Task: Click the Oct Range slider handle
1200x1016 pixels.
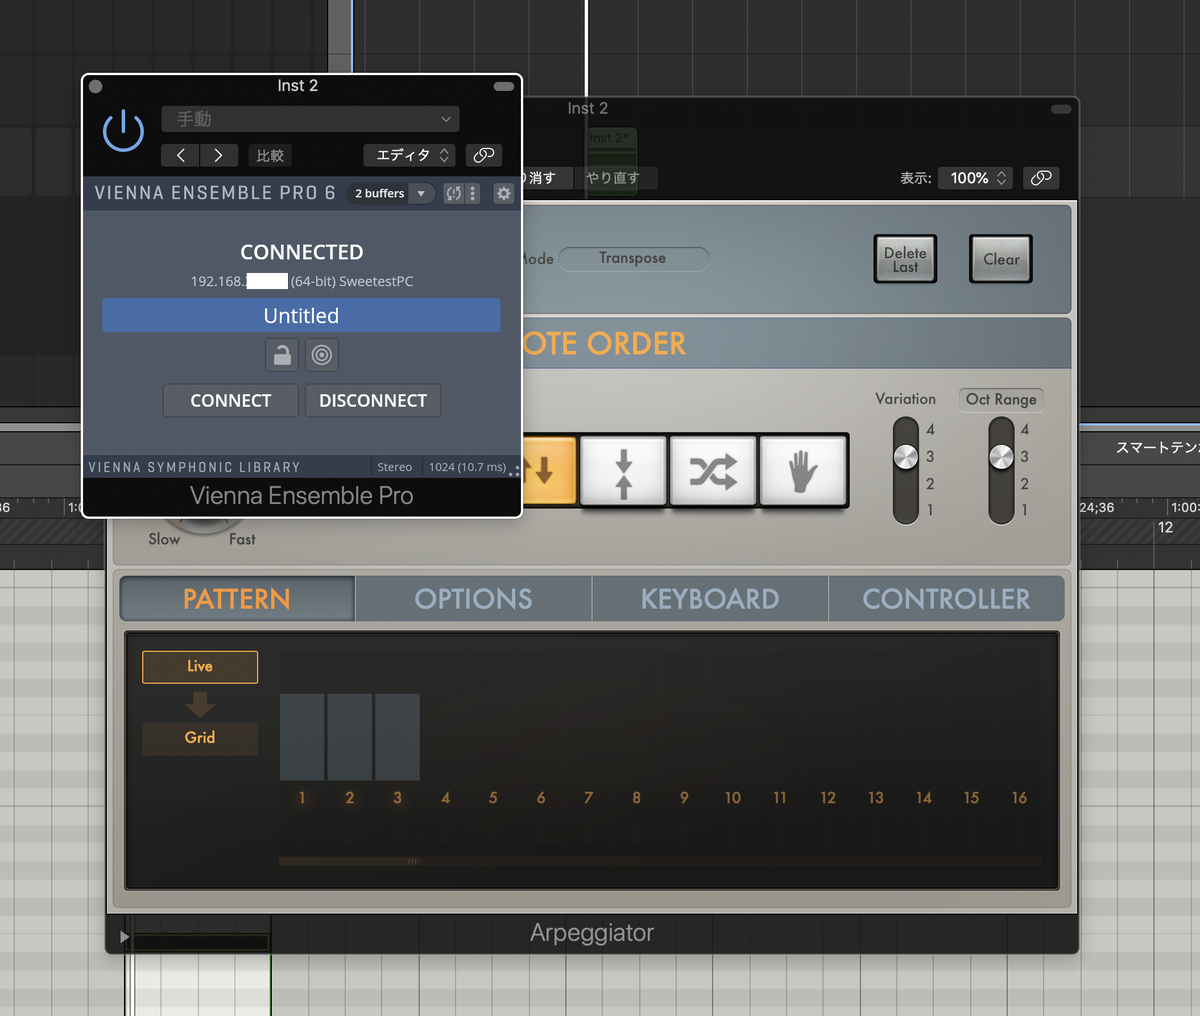Action: [1001, 457]
